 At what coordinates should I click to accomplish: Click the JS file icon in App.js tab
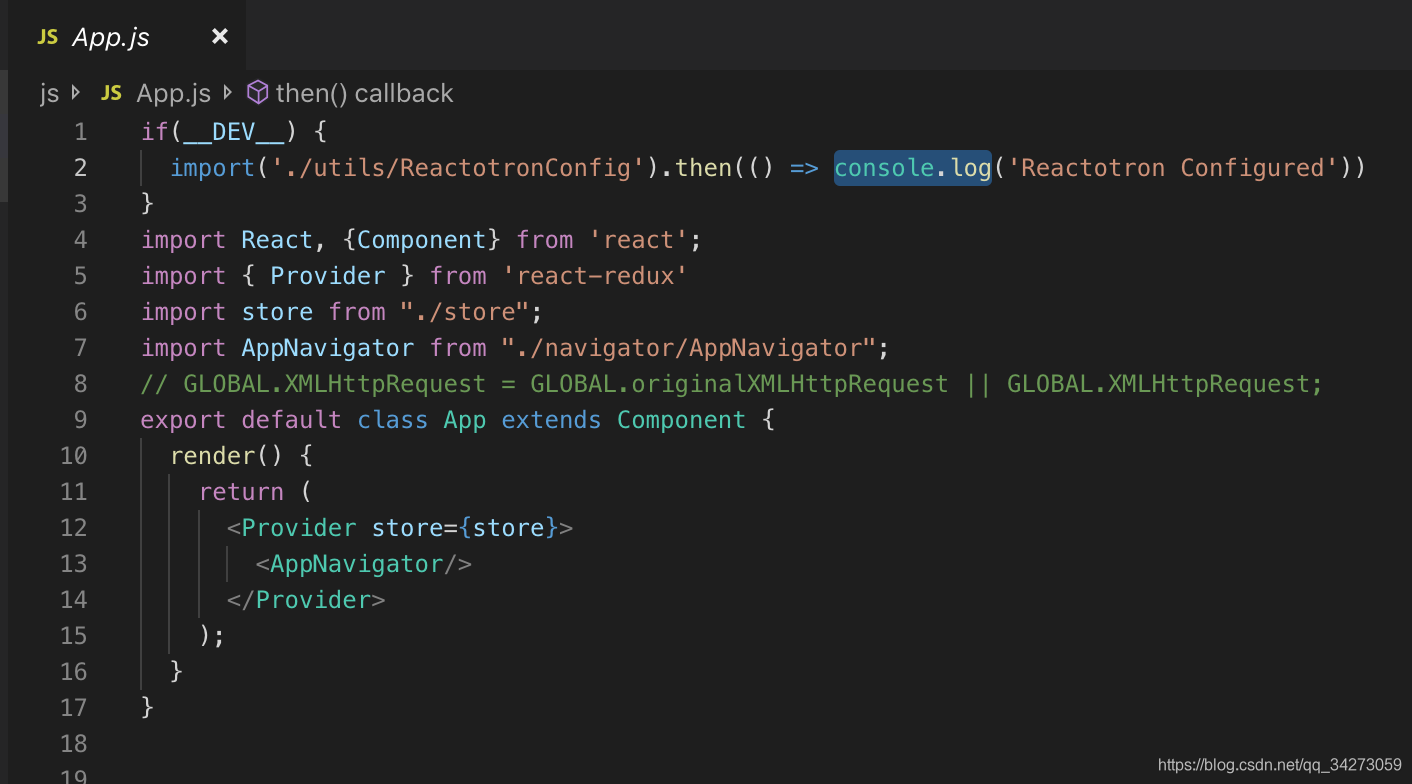coord(47,37)
